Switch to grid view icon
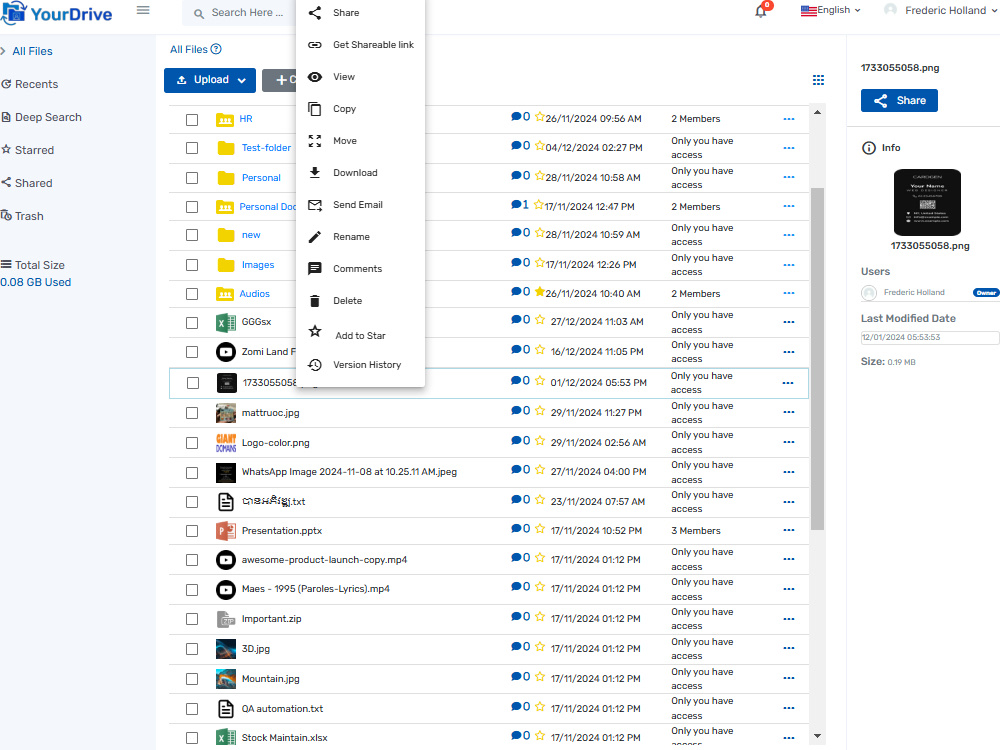The height and width of the screenshot is (750, 1000). pos(818,80)
